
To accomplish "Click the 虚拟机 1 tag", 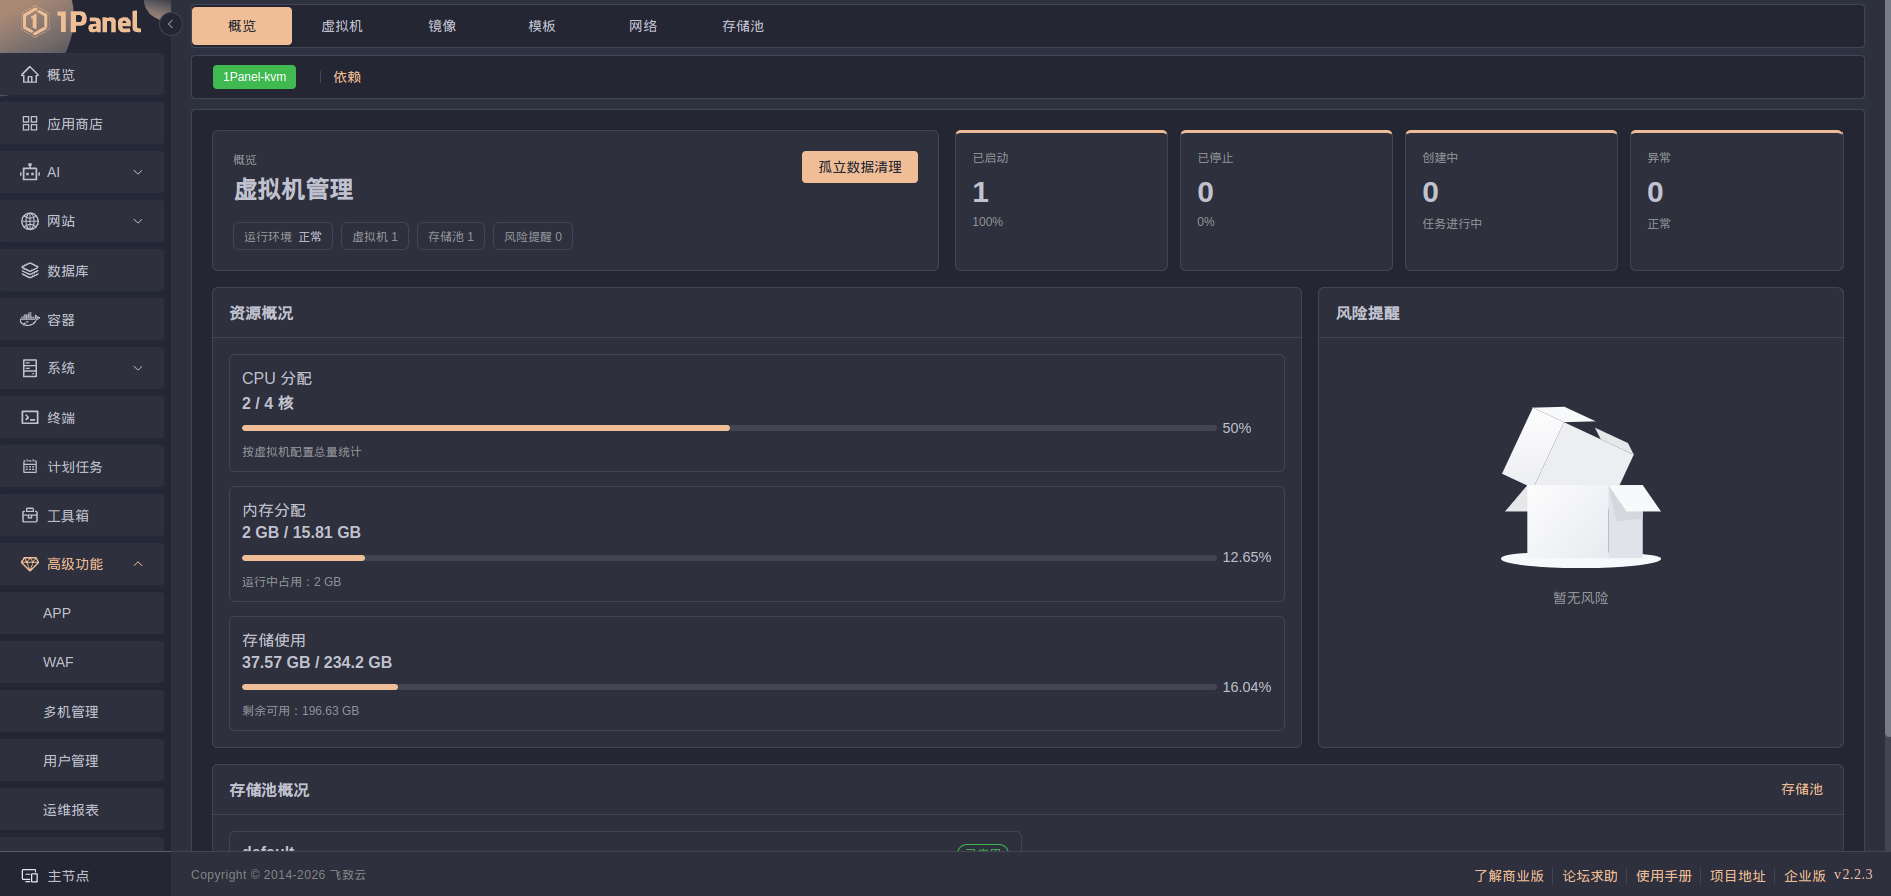I will click(x=375, y=237).
